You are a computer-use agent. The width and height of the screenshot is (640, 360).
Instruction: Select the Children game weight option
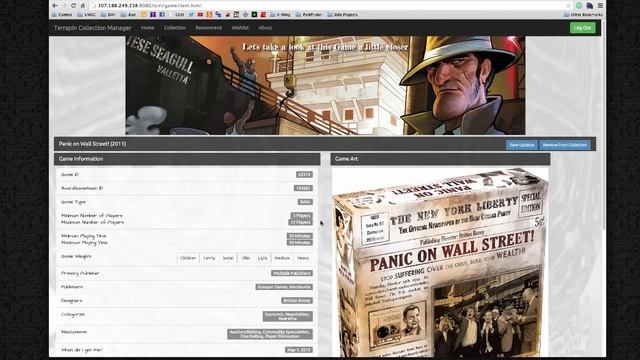pos(188,258)
